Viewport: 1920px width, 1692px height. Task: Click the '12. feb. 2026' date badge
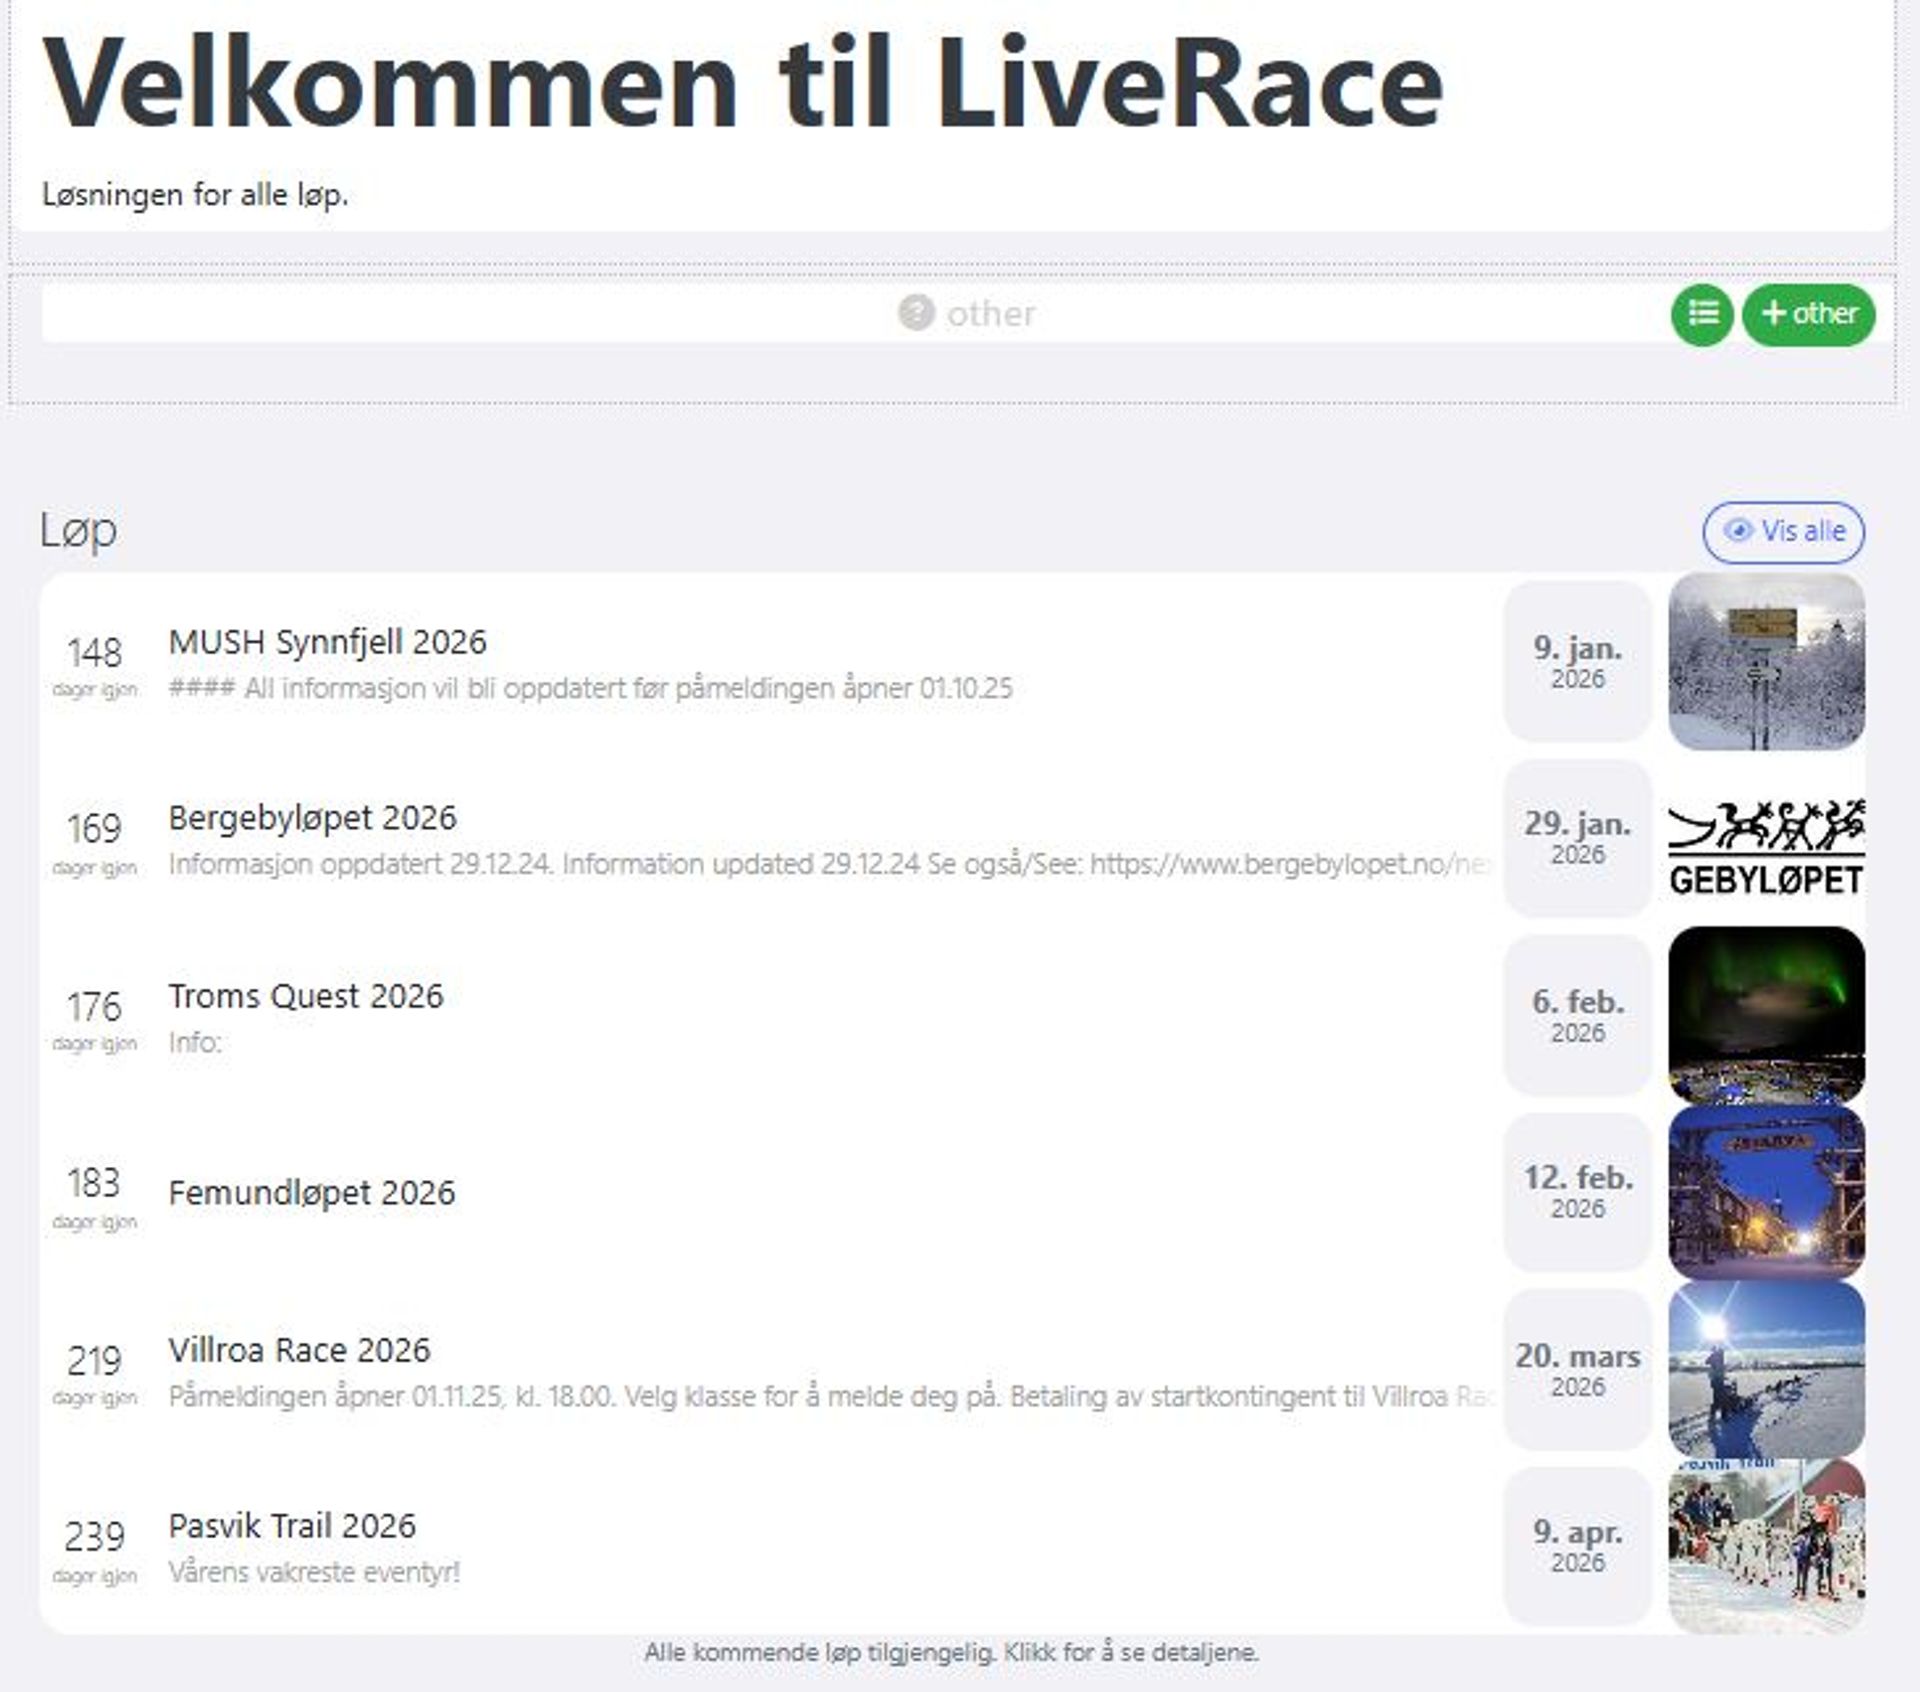tap(1577, 1192)
